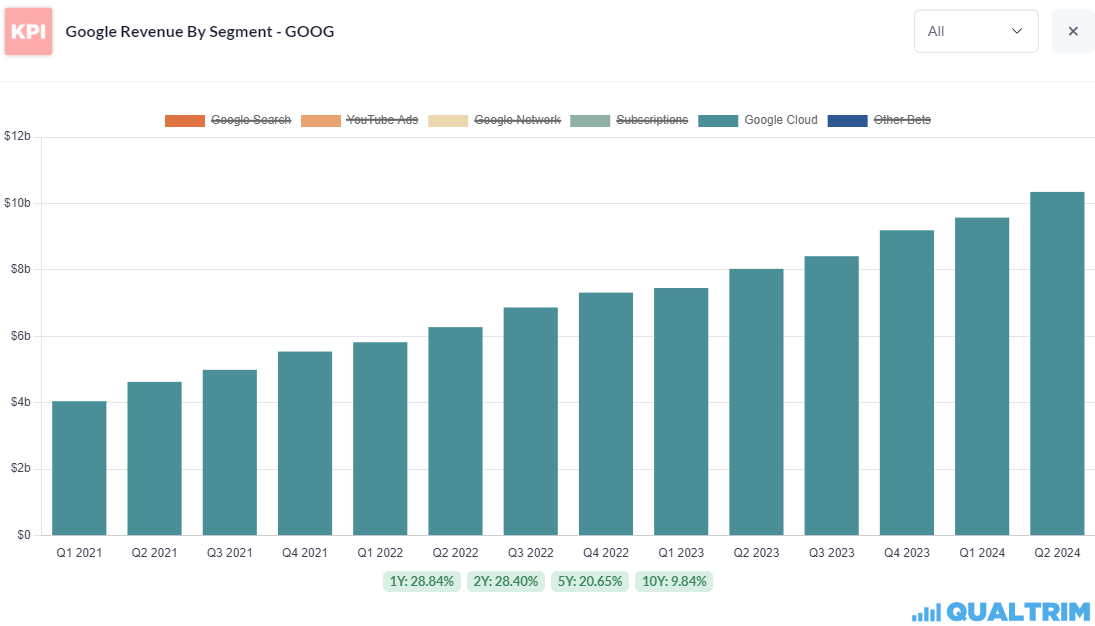1095x626 pixels.
Task: Open the All time-range dropdown
Action: click(x=976, y=31)
